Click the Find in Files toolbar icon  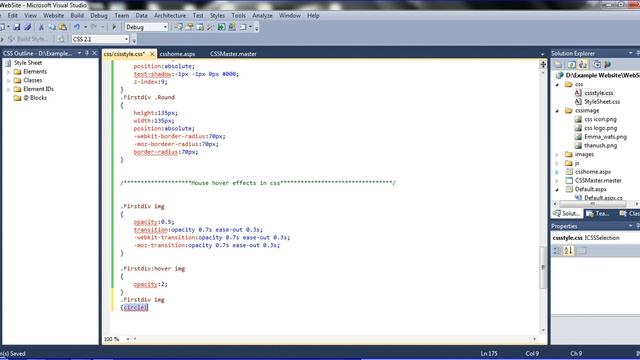(178, 27)
